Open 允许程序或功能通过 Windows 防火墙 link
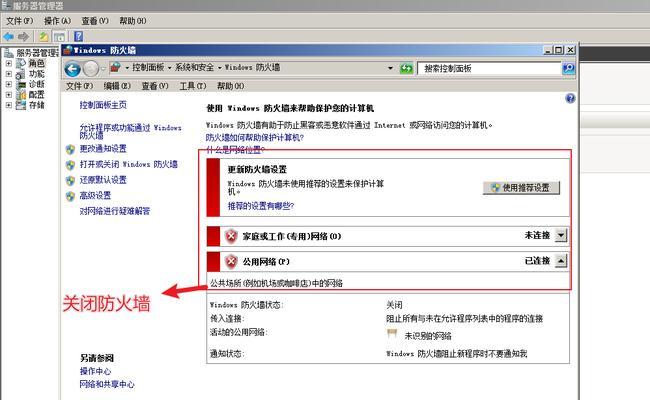Image resolution: width=650 pixels, height=400 pixels. point(130,131)
